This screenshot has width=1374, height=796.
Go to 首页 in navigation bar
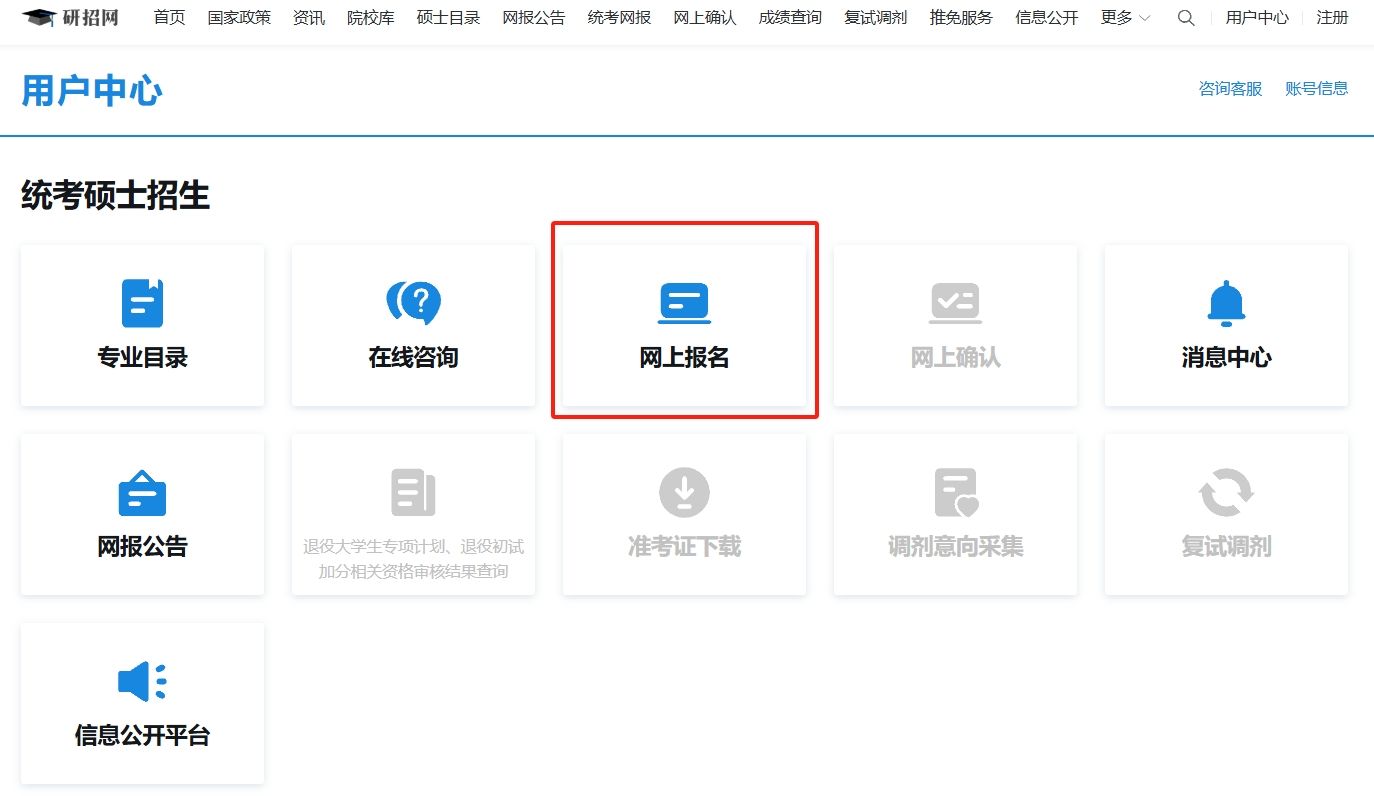click(x=169, y=18)
